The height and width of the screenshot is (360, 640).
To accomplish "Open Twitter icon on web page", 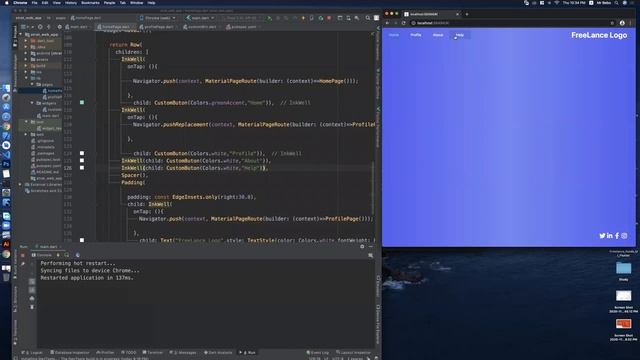I will [x=602, y=236].
